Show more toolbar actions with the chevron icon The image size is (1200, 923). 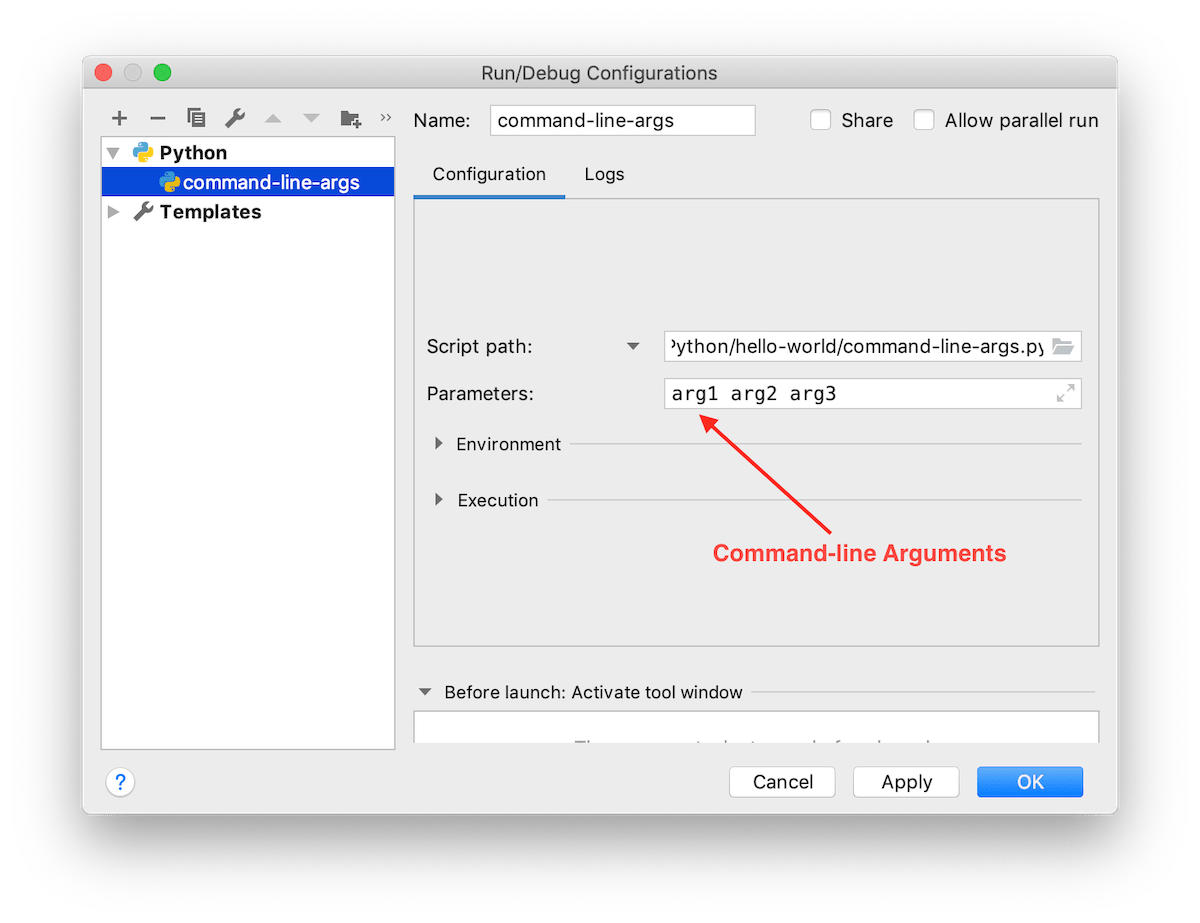pyautogui.click(x=386, y=117)
